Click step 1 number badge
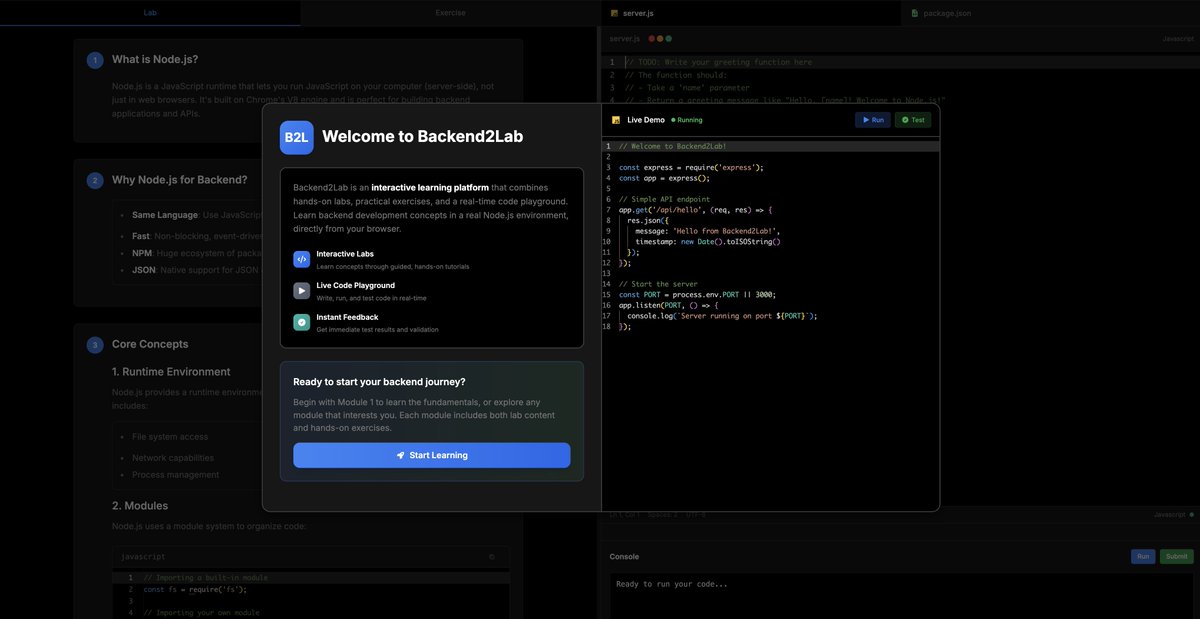Viewport: 1200px width, 619px height. pos(95,60)
